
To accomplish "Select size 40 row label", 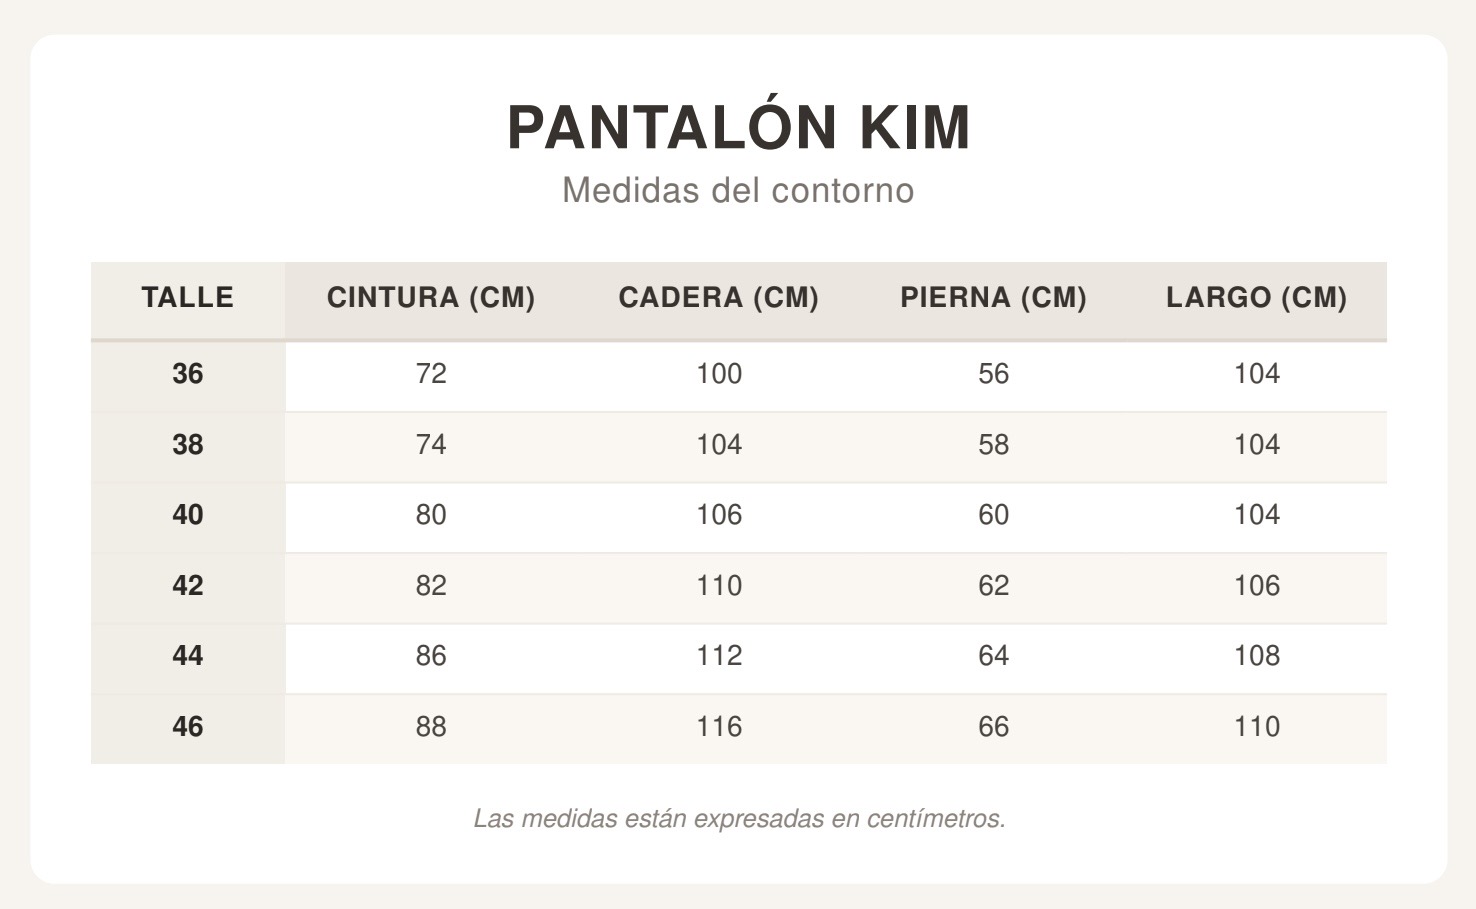I will point(188,515).
